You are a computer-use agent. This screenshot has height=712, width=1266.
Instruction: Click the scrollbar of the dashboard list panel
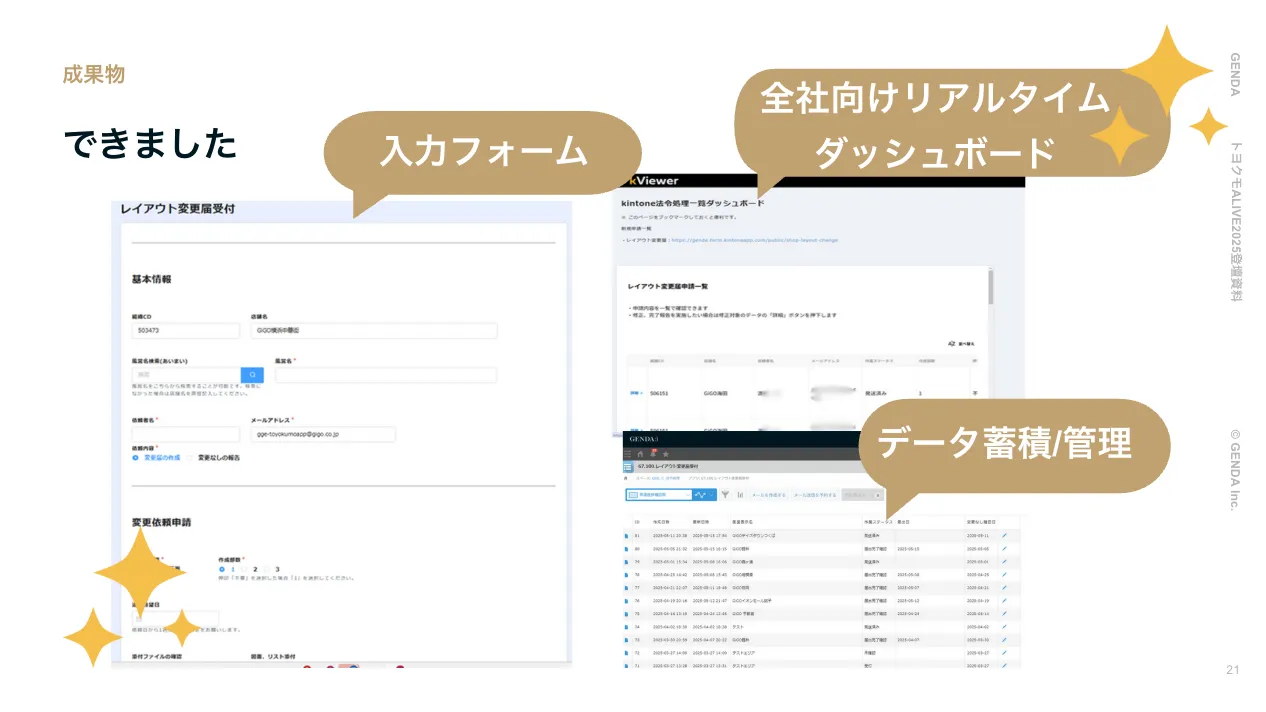click(x=990, y=290)
